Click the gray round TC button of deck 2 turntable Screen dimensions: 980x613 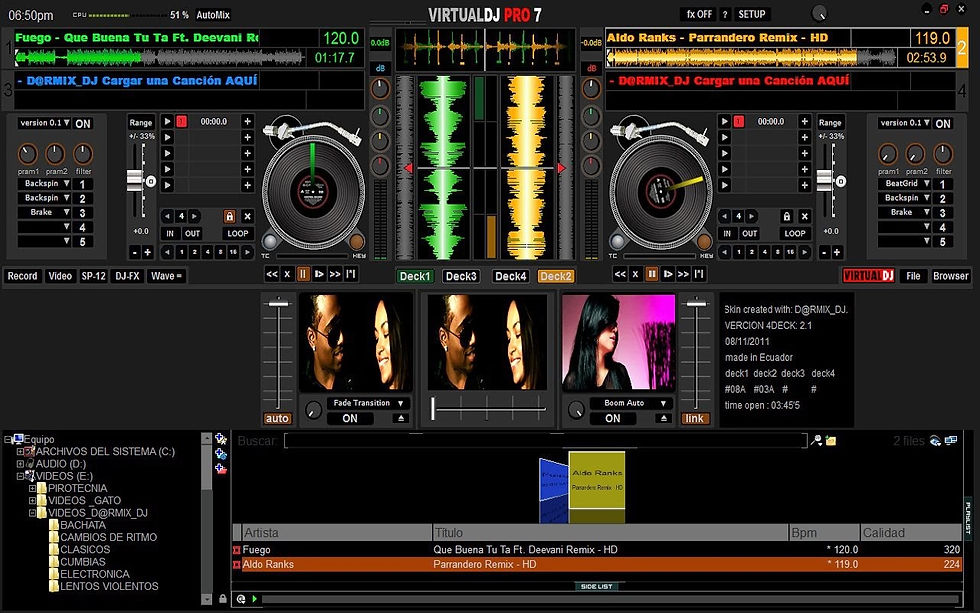(x=618, y=242)
